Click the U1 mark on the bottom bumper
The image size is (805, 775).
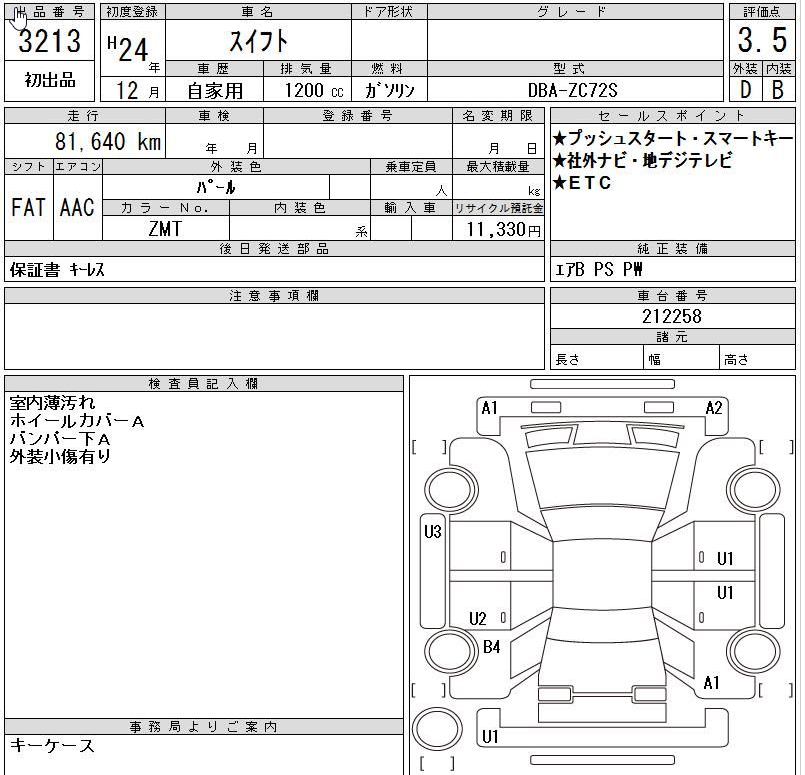point(490,737)
